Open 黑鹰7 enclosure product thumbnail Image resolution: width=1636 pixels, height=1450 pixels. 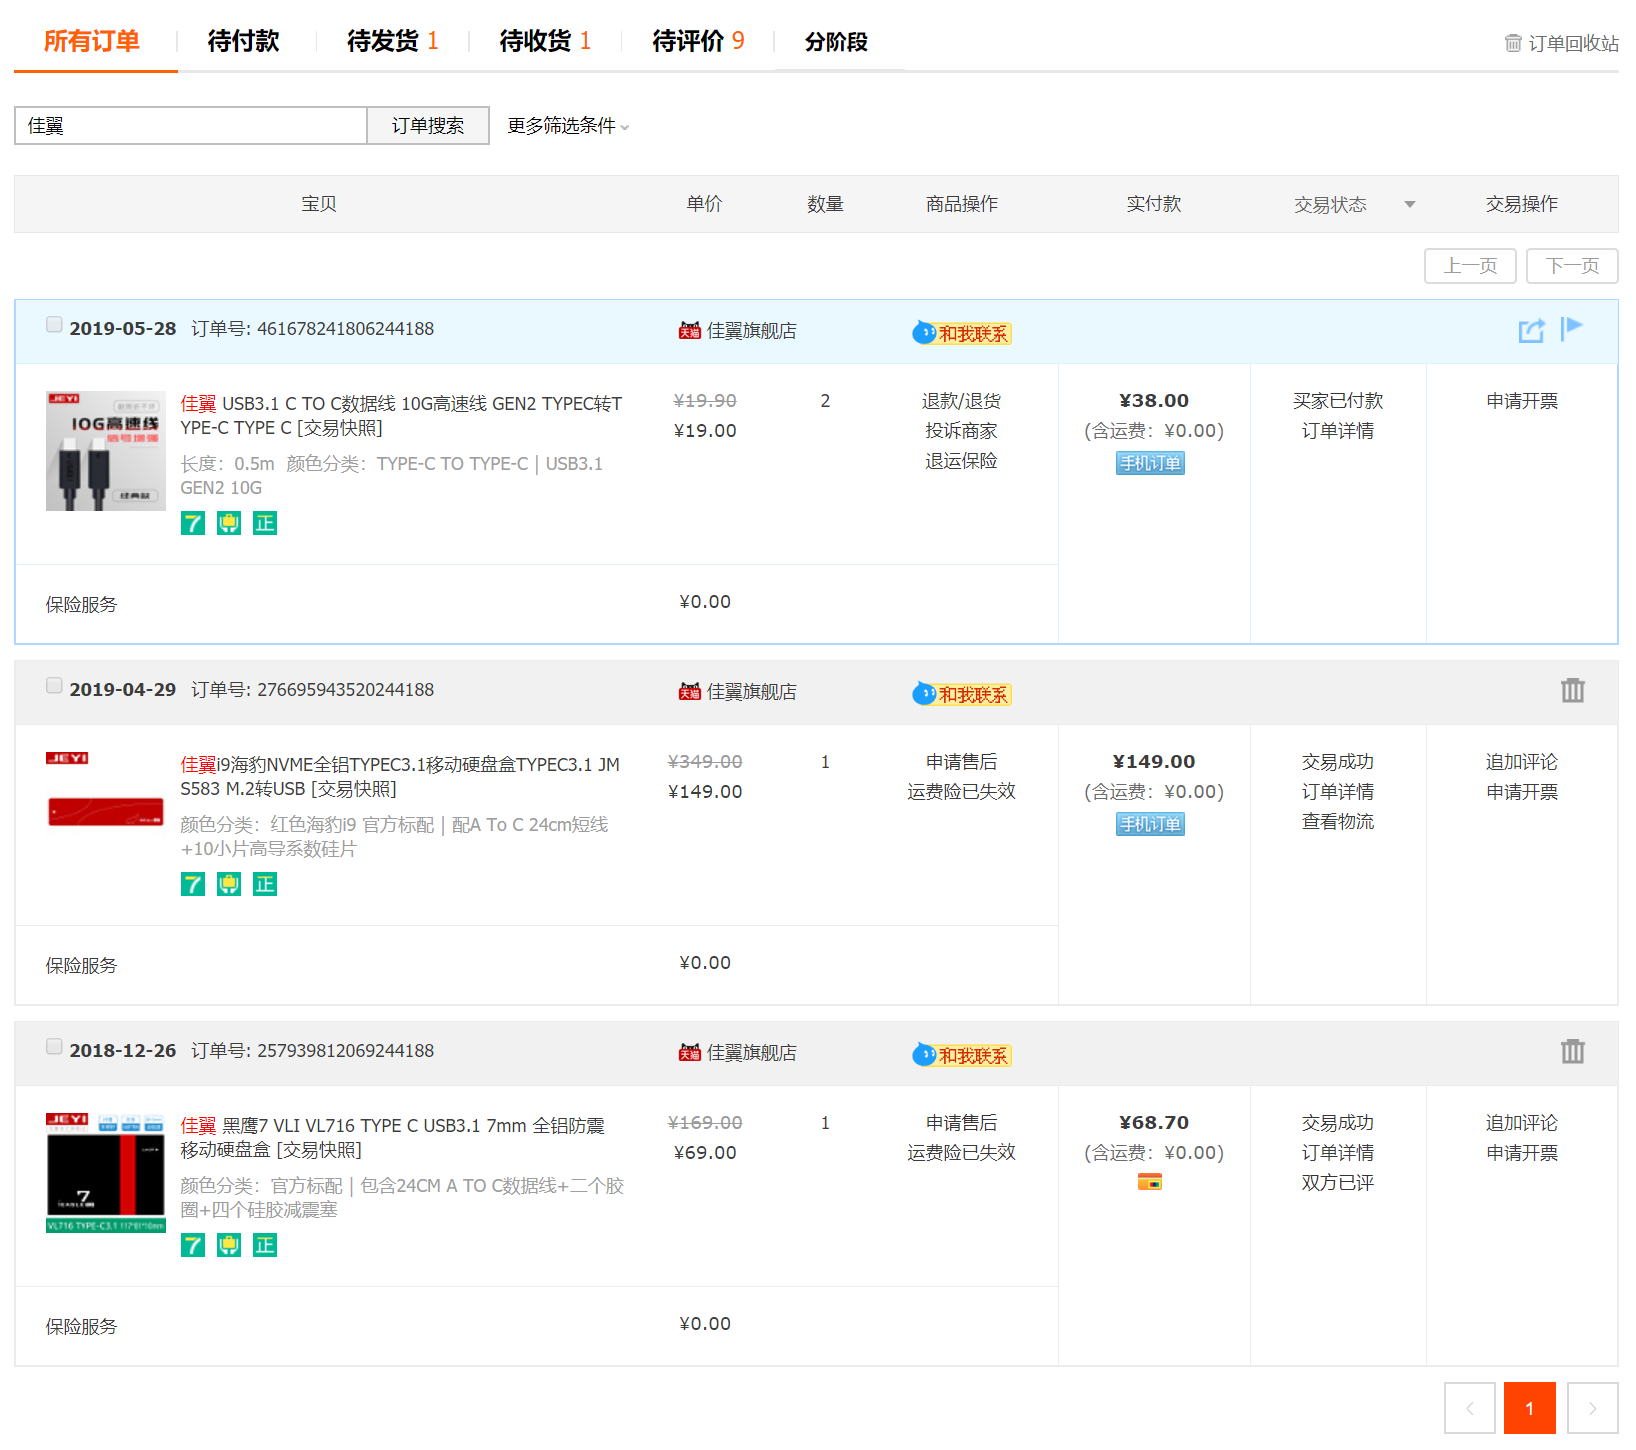pos(106,1173)
